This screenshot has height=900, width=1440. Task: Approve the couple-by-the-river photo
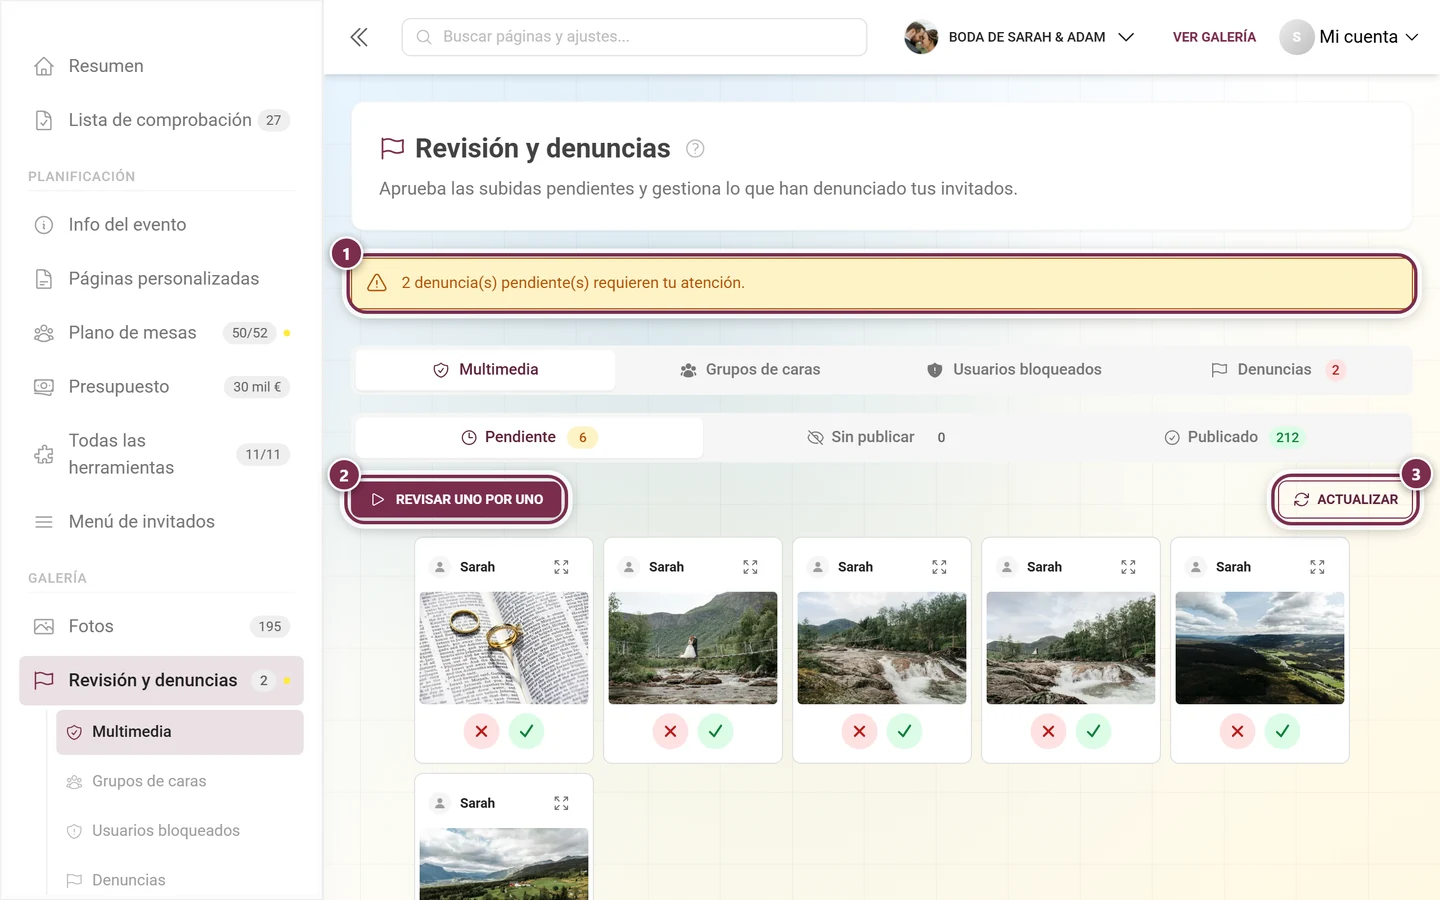pos(715,731)
